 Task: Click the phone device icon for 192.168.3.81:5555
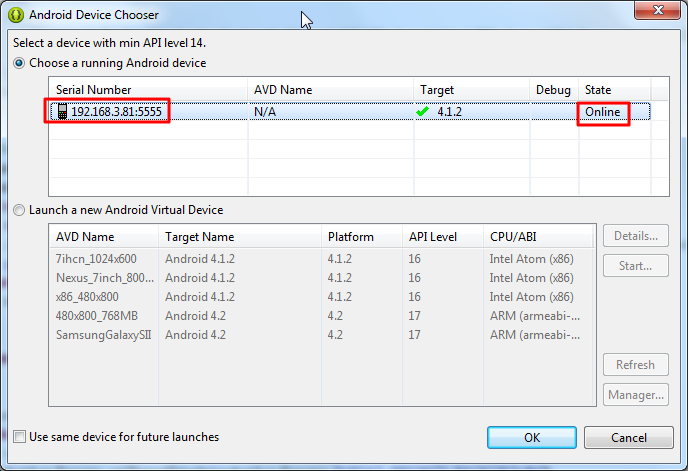[x=62, y=111]
